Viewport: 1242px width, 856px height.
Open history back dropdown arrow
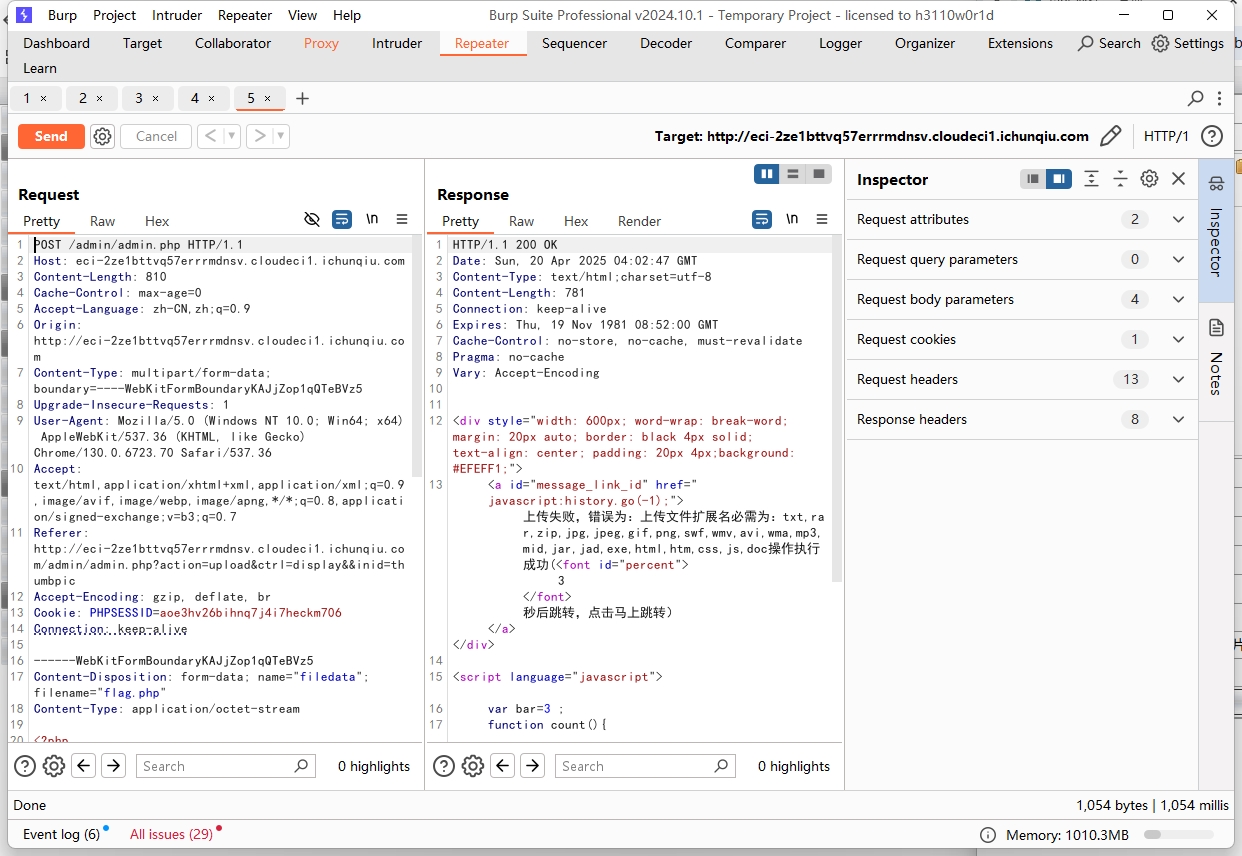pyautogui.click(x=232, y=136)
